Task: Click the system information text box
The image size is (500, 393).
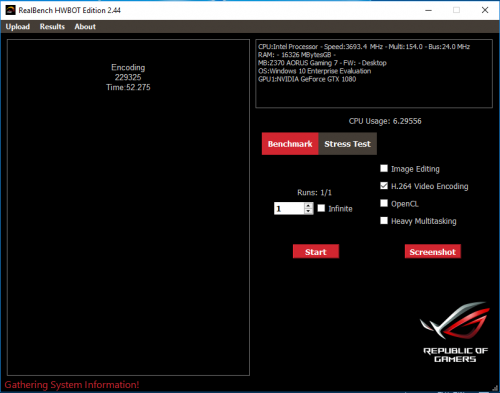Action: tap(374, 74)
